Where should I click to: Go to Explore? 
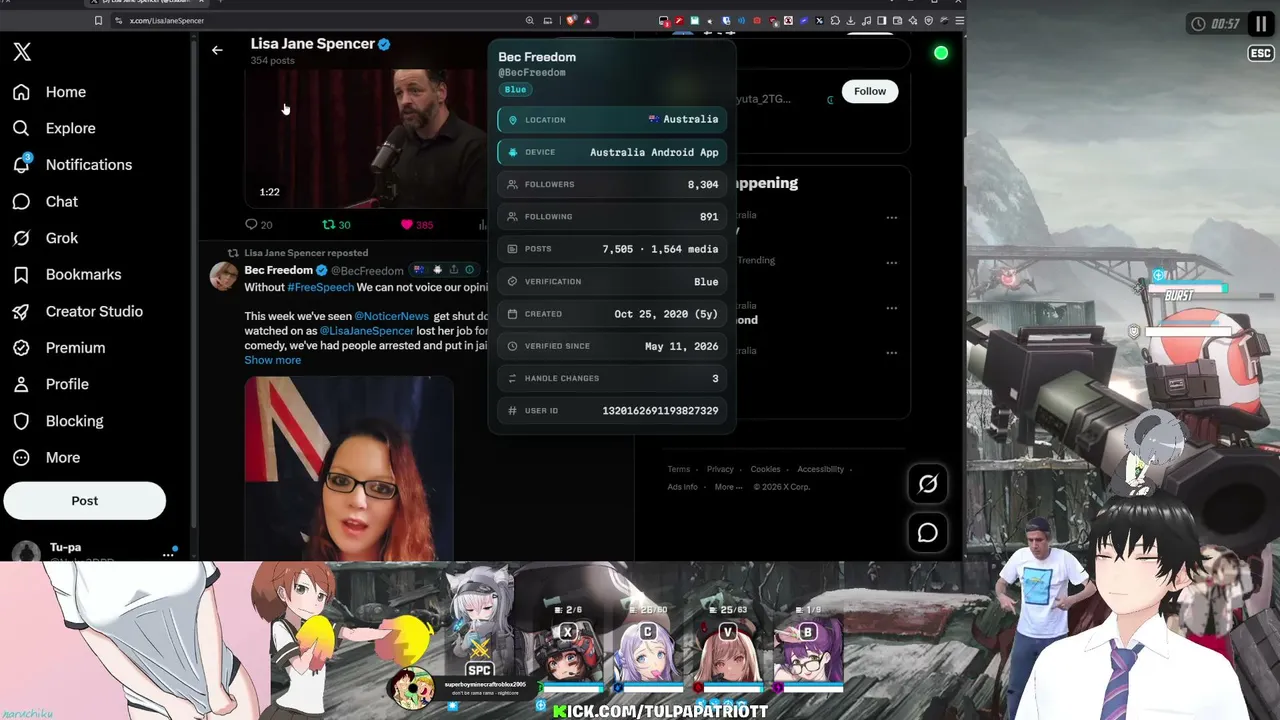tap(71, 128)
